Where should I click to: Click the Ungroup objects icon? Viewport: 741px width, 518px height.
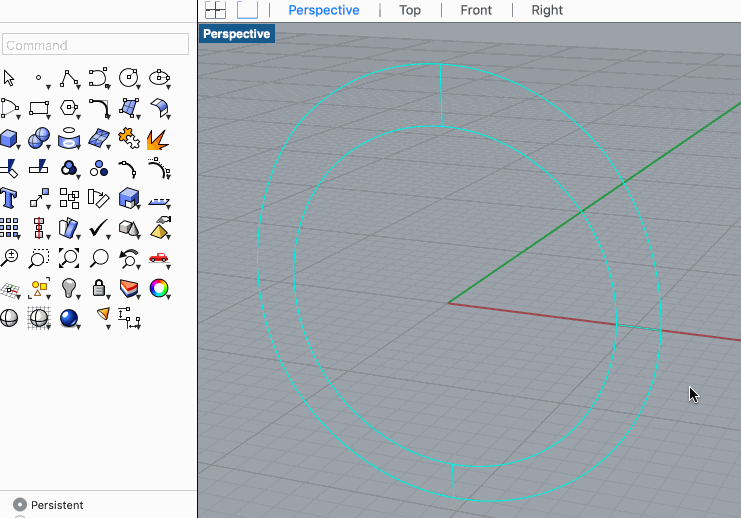click(x=99, y=168)
